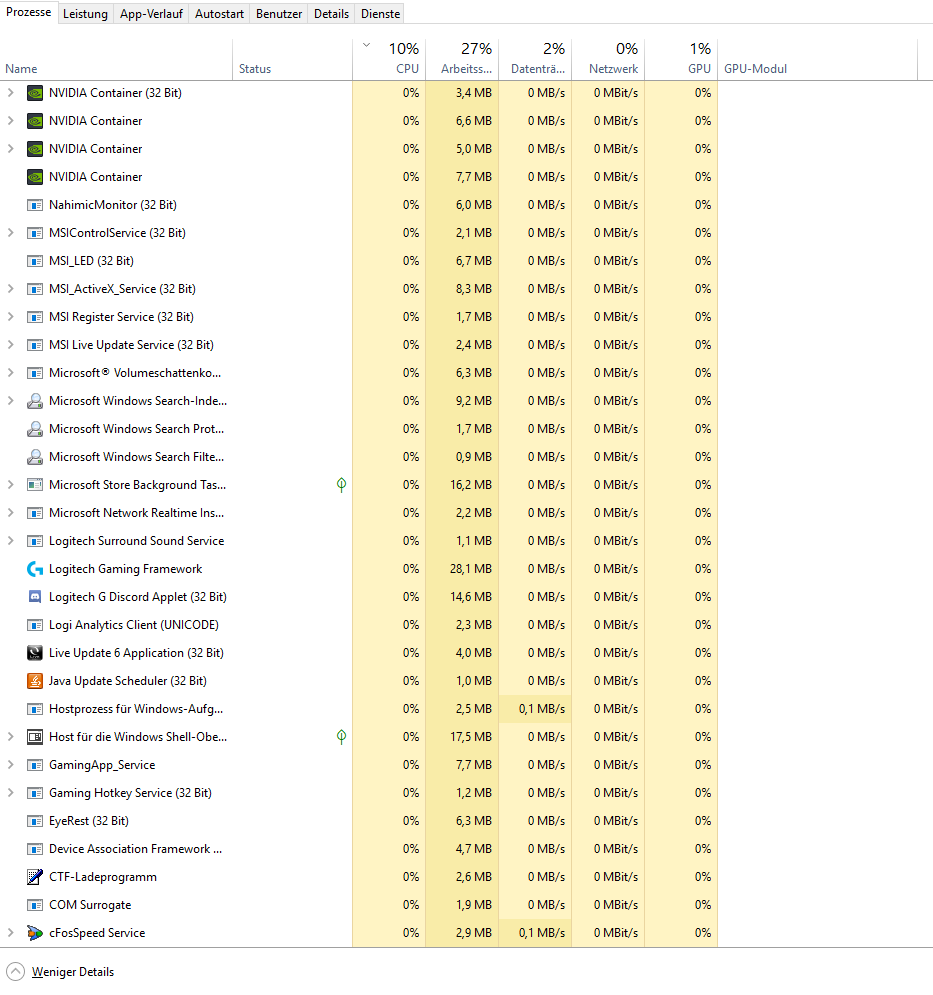The width and height of the screenshot is (933, 995).
Task: Expand the Microsoft Network Realtime Inspection row
Action: click(x=11, y=513)
